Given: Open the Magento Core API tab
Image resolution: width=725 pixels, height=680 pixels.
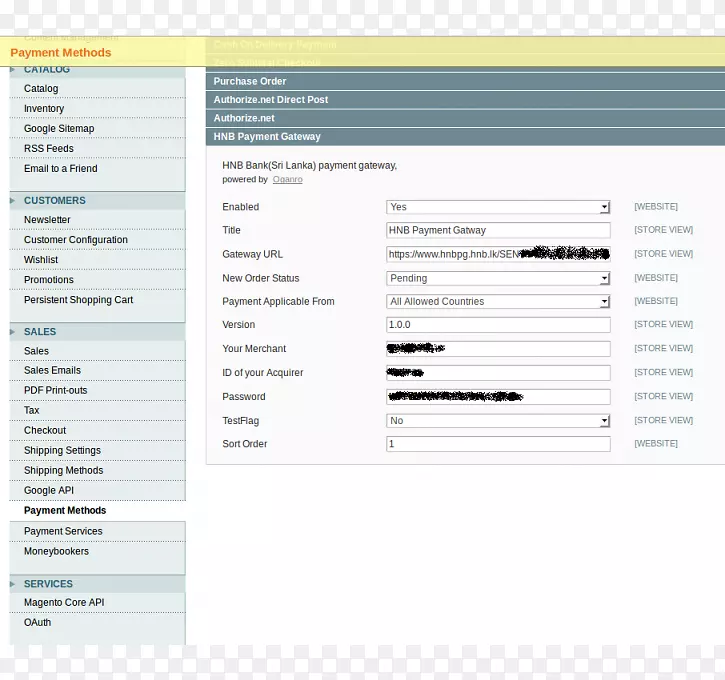Looking at the screenshot, I should (x=64, y=603).
